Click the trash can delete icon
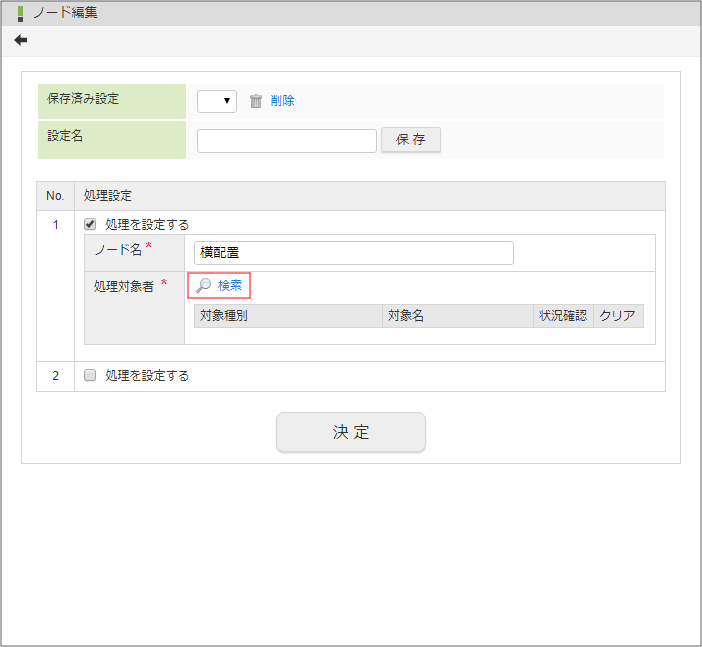702x647 pixels. coord(256,101)
